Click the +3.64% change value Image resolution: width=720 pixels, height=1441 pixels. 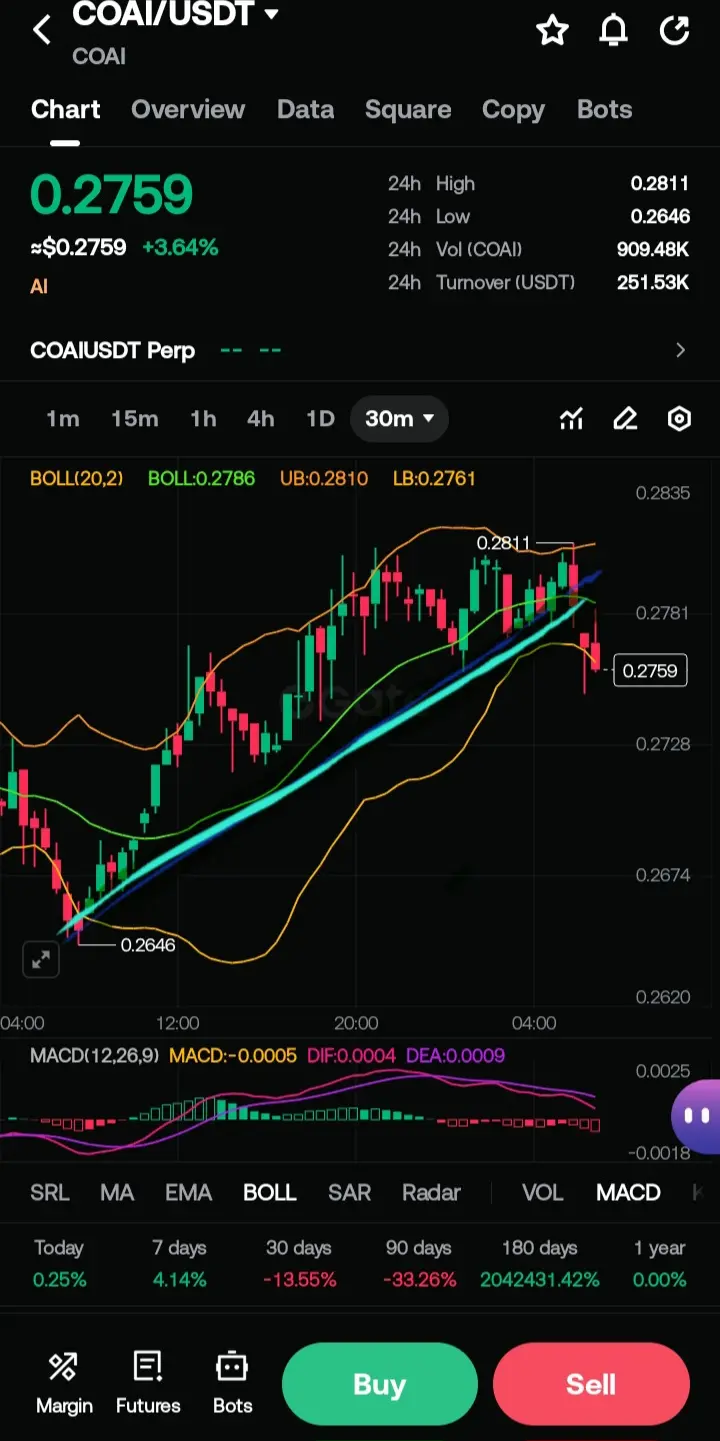[180, 248]
